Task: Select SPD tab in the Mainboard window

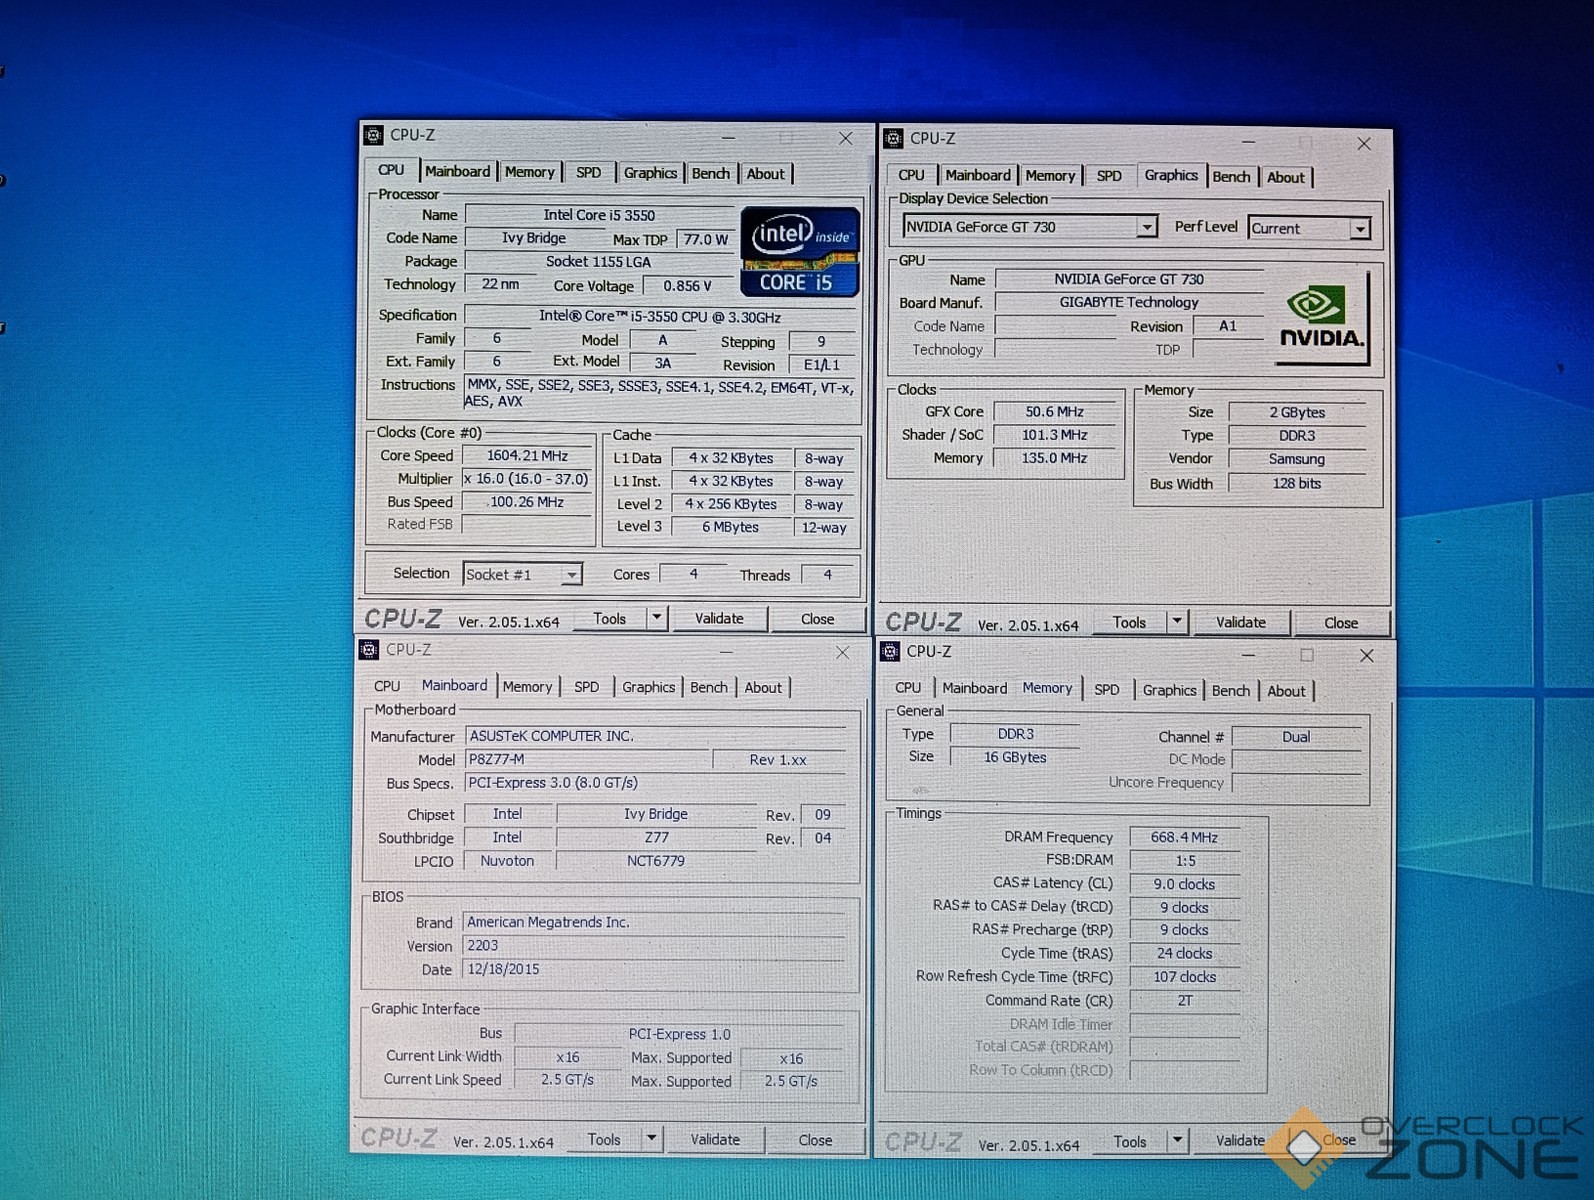Action: [587, 687]
